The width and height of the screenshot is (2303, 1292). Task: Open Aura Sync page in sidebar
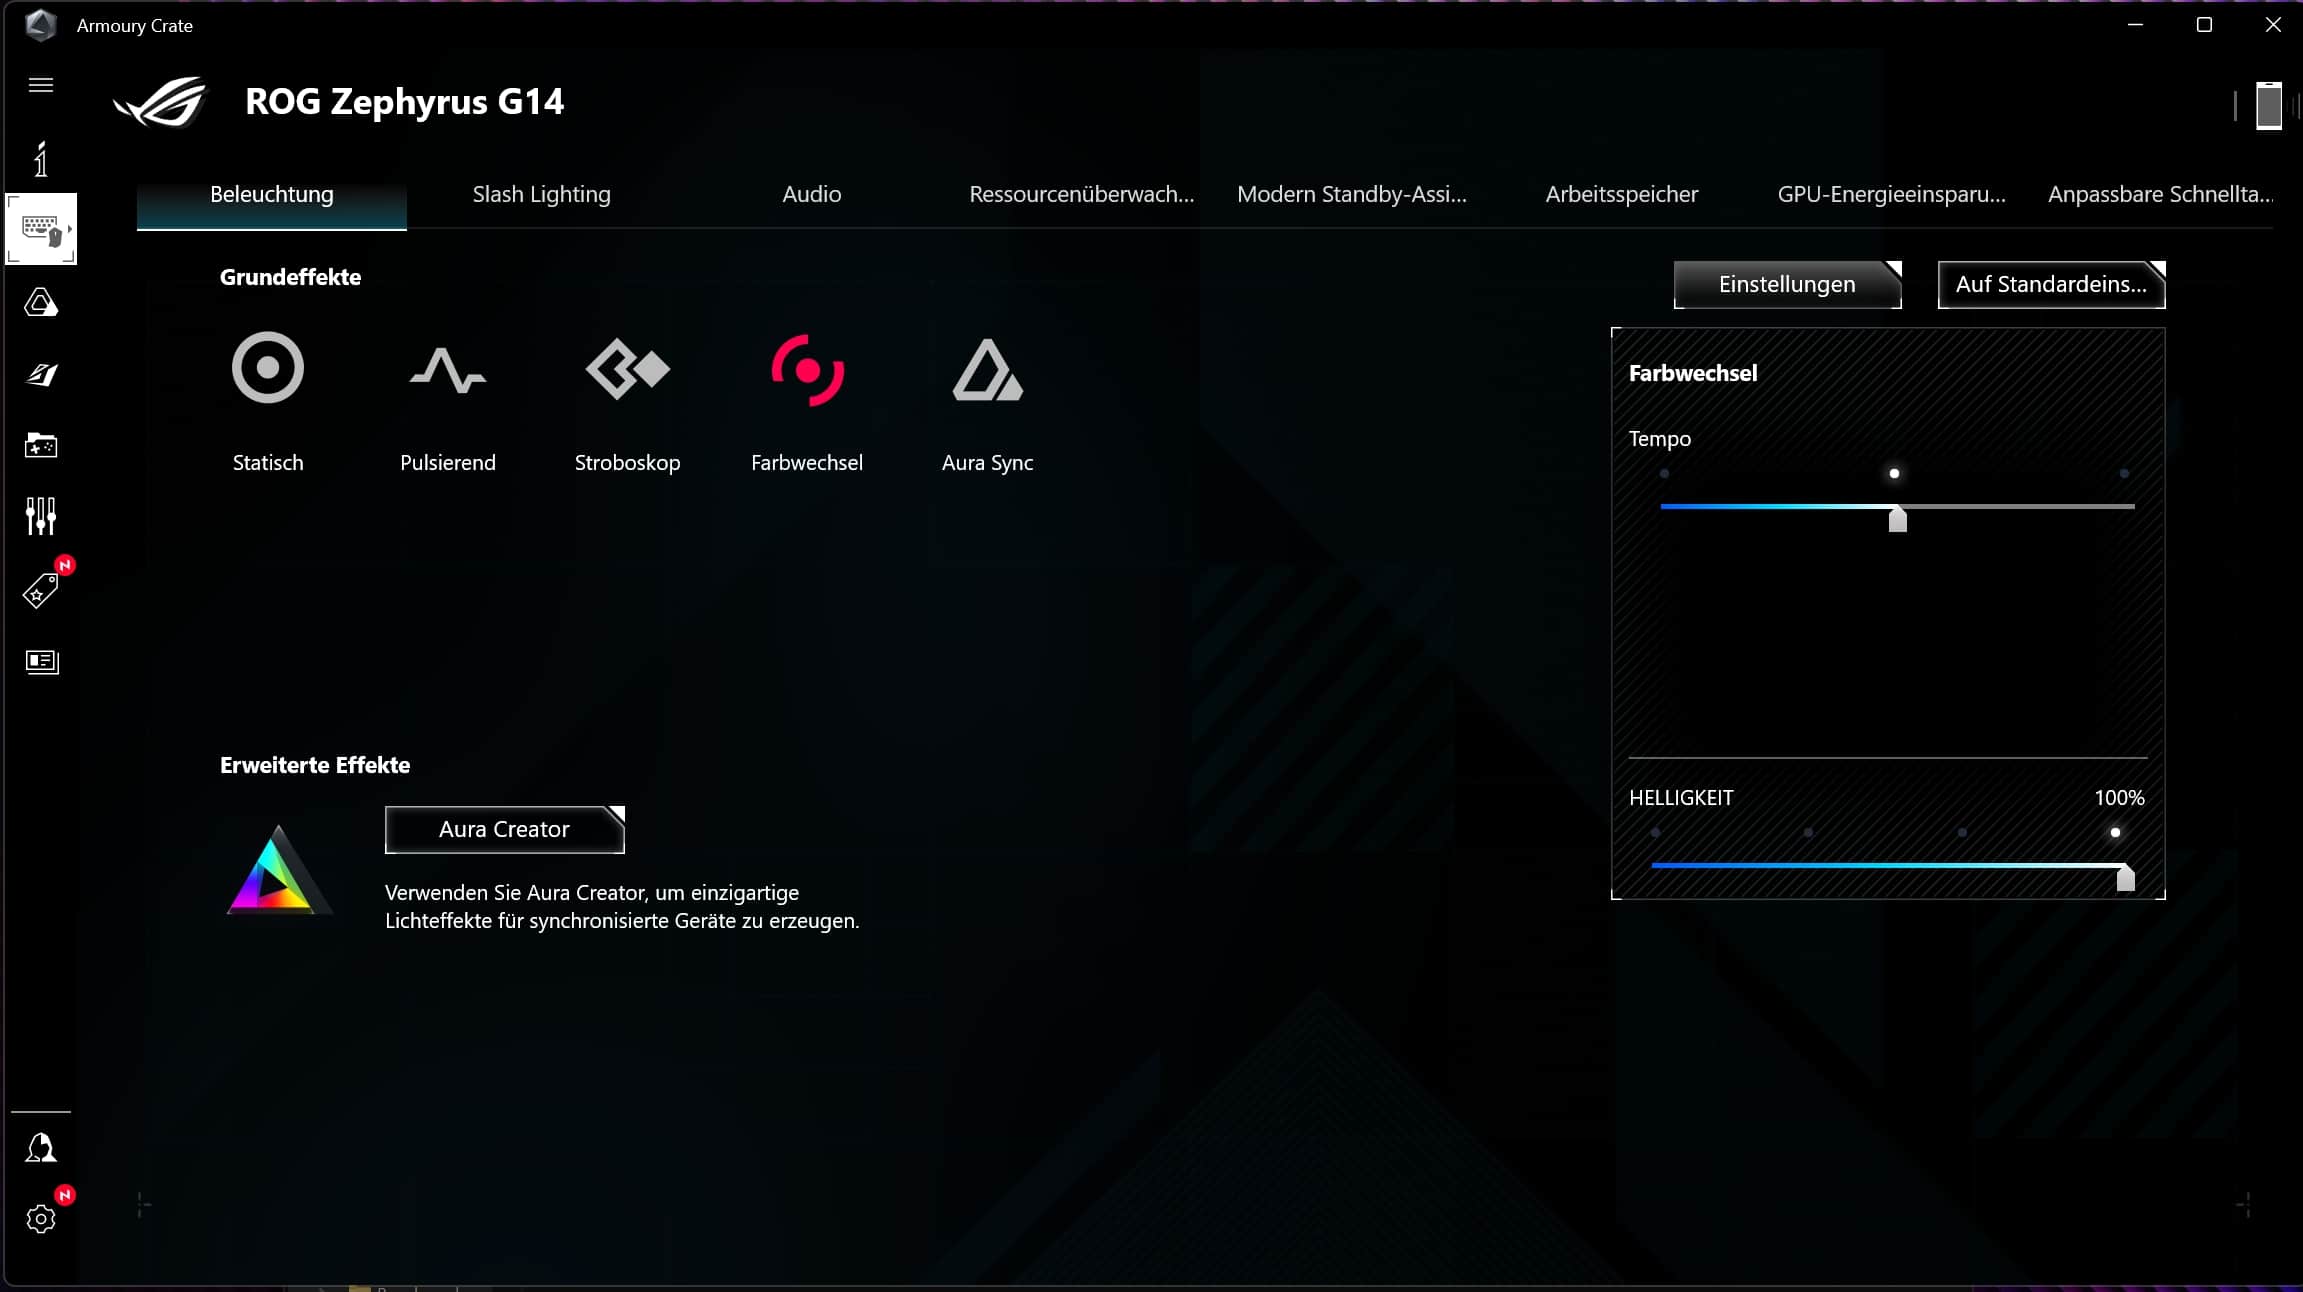pos(41,302)
